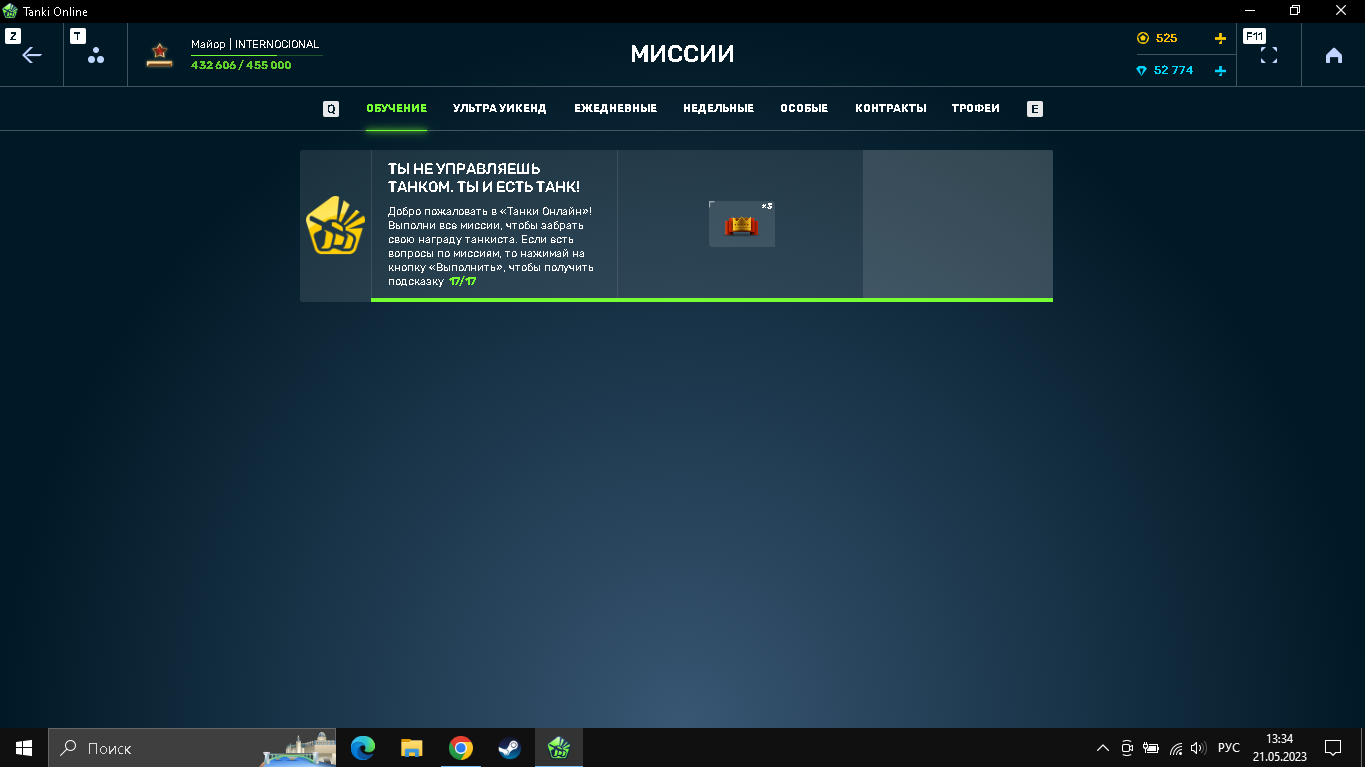1365x767 pixels.
Task: Go to the ОСОБЫЕ tab
Action: pos(804,109)
